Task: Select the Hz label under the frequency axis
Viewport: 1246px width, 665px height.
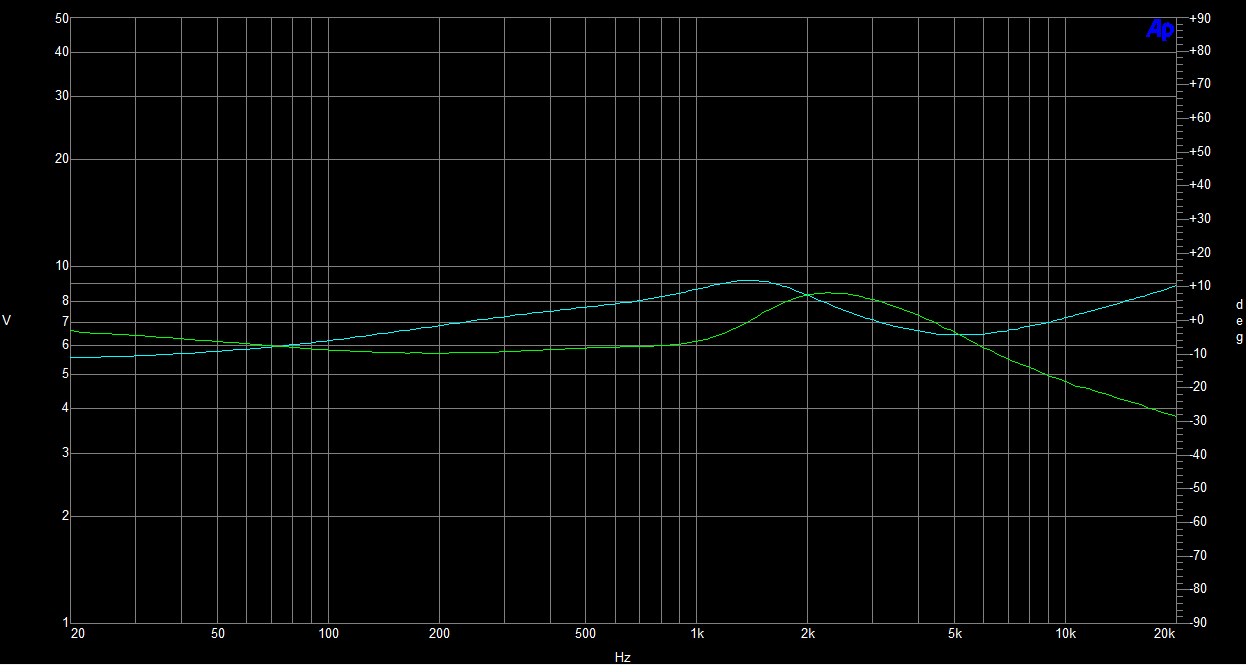Action: click(x=623, y=657)
